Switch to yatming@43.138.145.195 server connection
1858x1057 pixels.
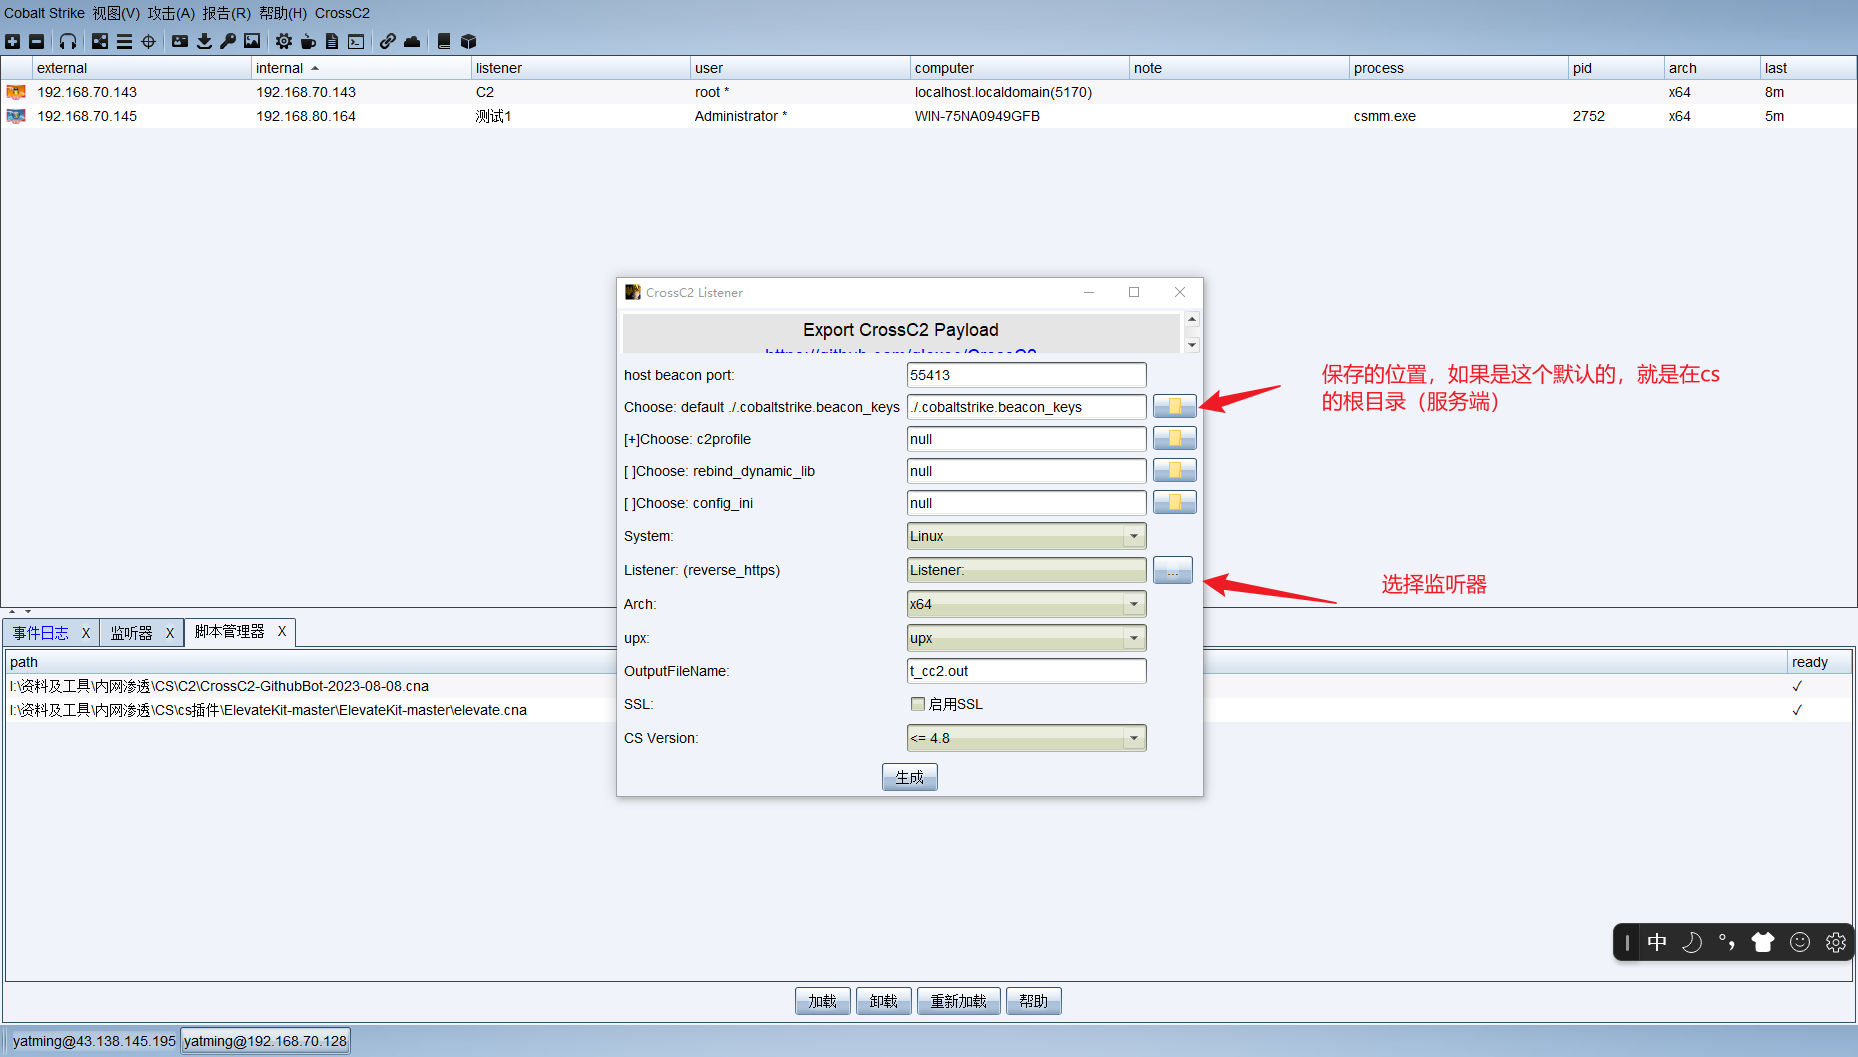coord(93,1041)
